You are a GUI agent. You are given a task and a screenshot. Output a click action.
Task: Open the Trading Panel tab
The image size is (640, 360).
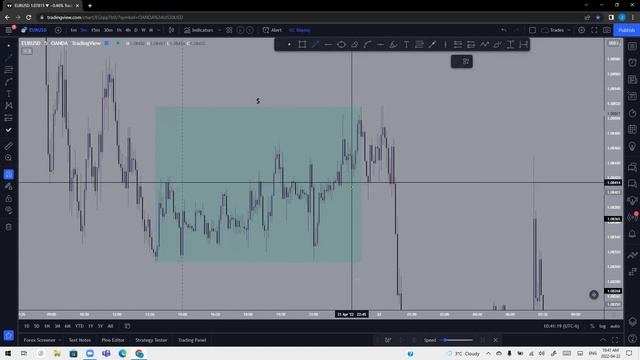(x=192, y=340)
